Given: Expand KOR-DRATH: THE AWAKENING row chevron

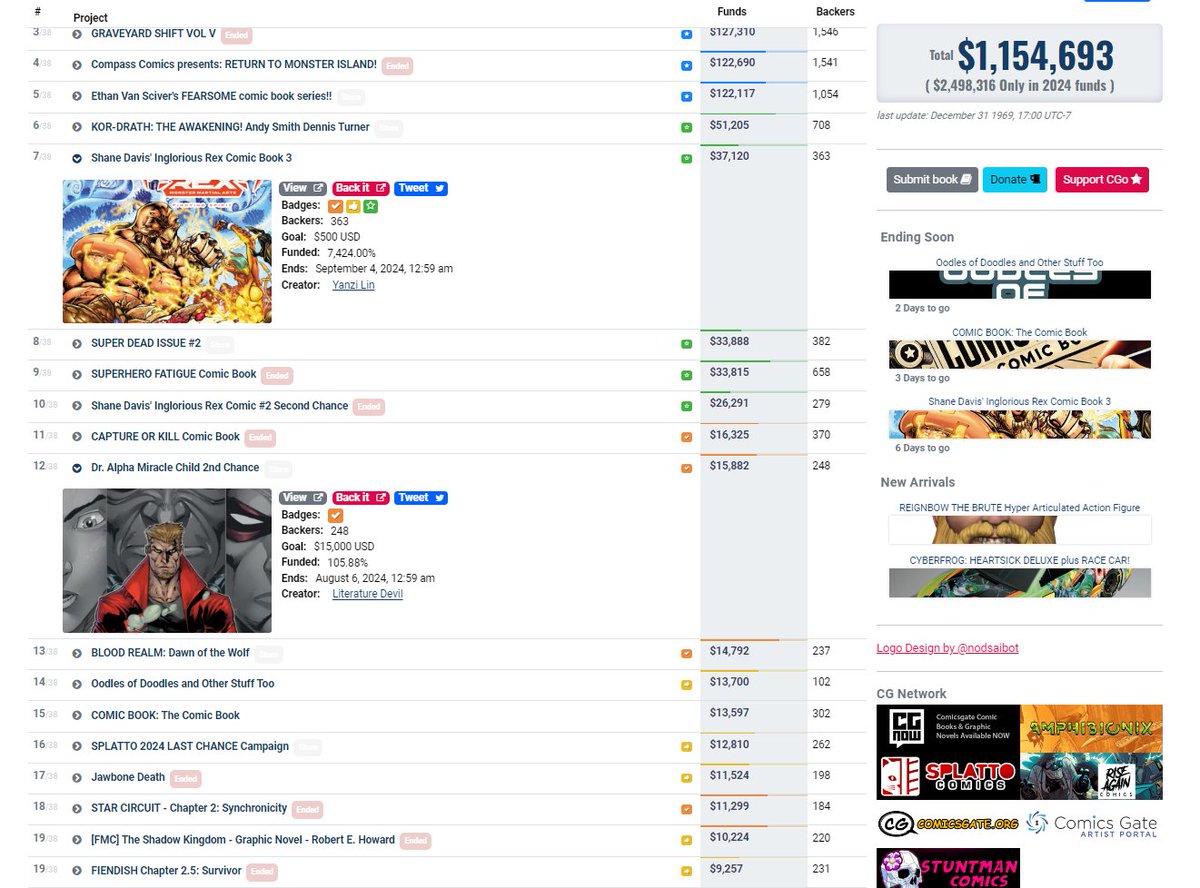Looking at the screenshot, I should (x=77, y=127).
